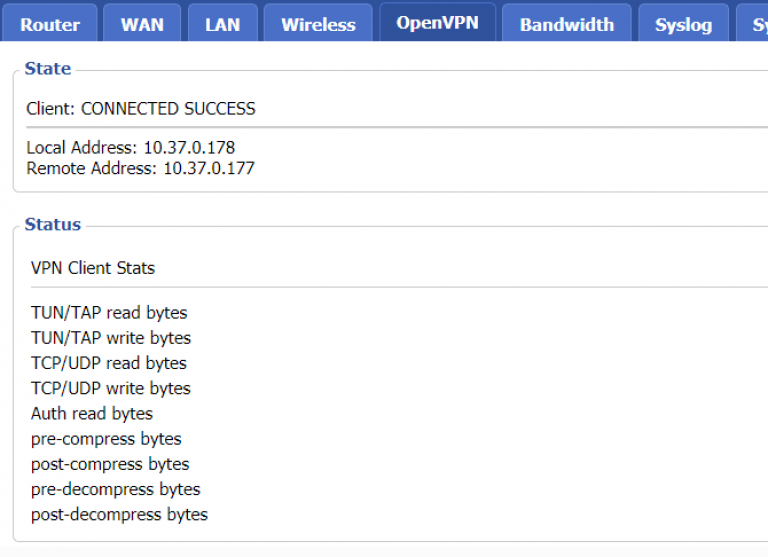The image size is (768, 557).
Task: Click the State section heading
Action: [x=48, y=69]
